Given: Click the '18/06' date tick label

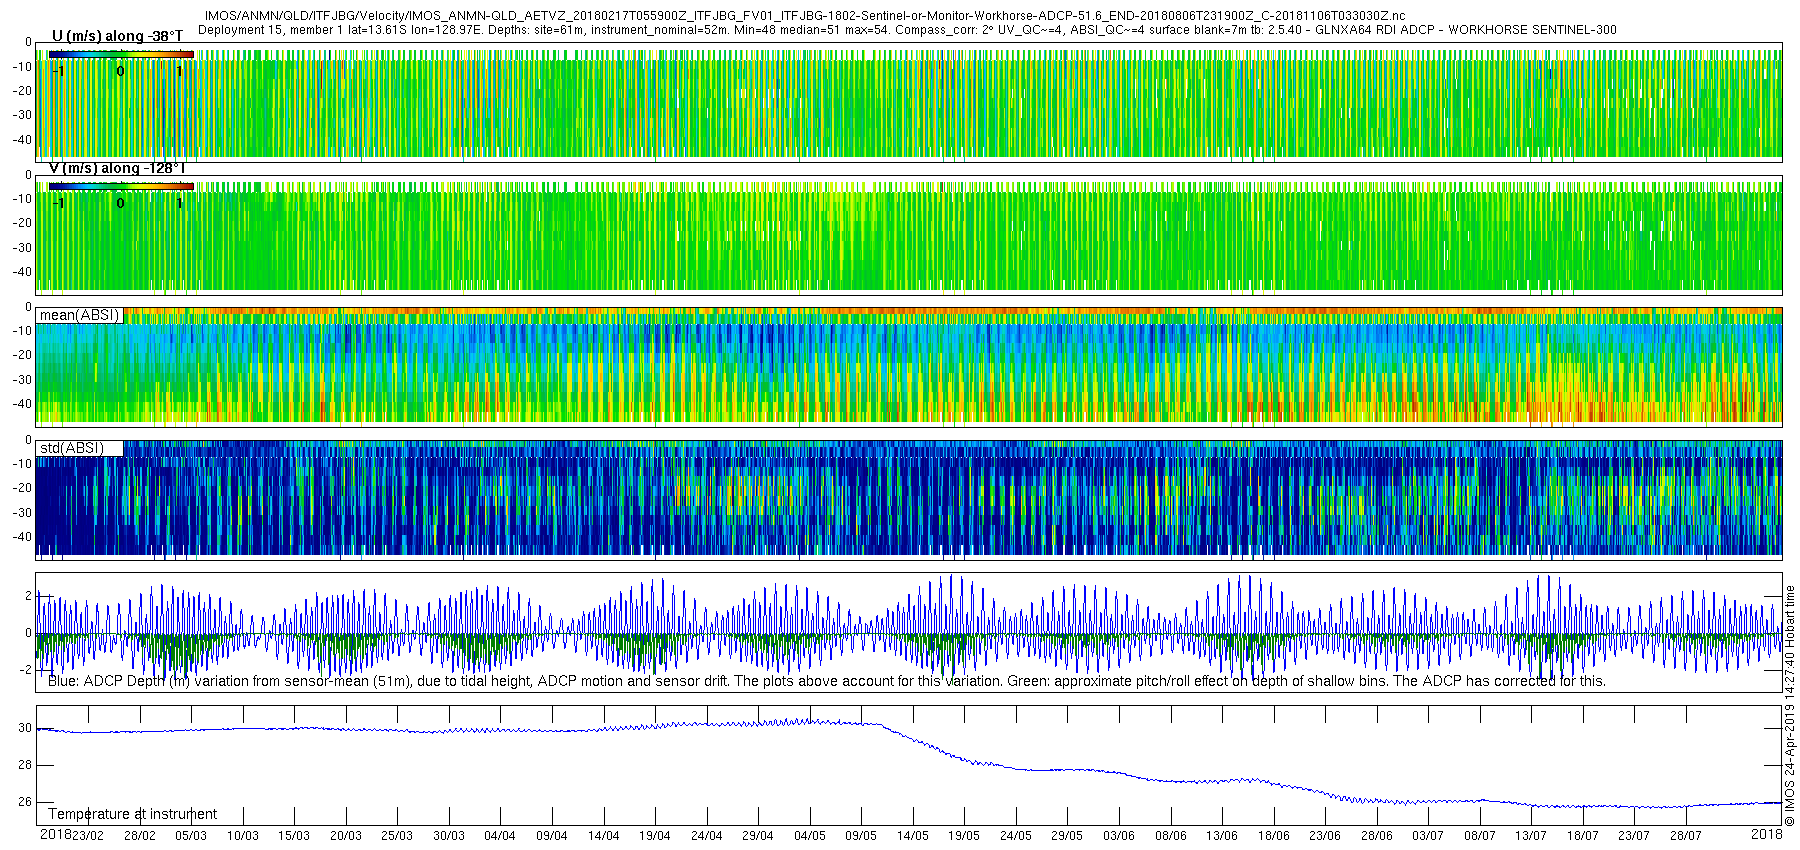Looking at the screenshot, I should (1274, 835).
